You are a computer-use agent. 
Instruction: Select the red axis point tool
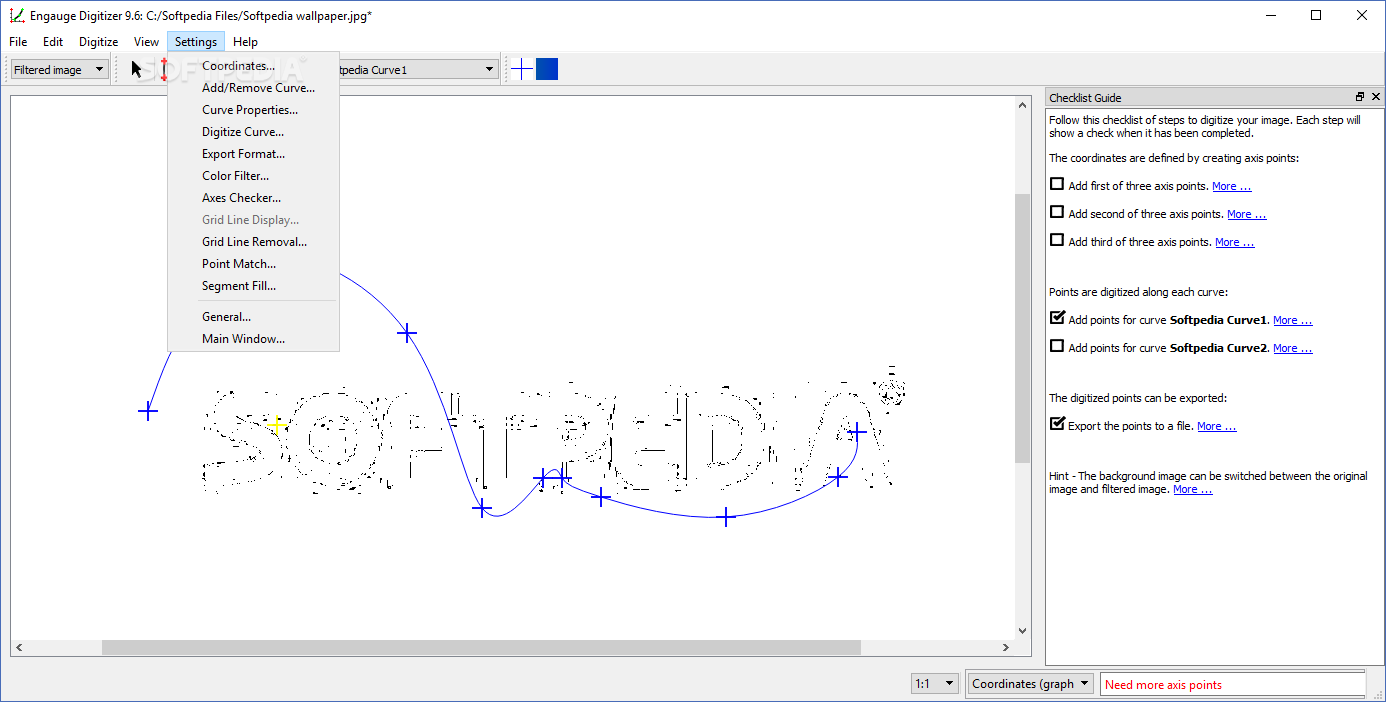click(x=163, y=69)
